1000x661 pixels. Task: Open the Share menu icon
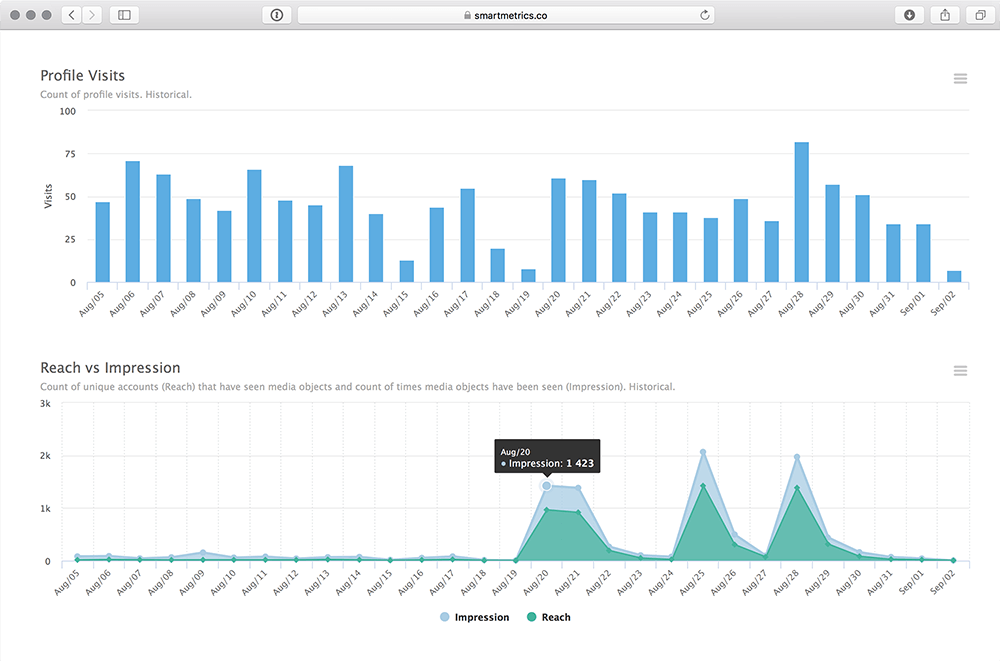point(944,15)
